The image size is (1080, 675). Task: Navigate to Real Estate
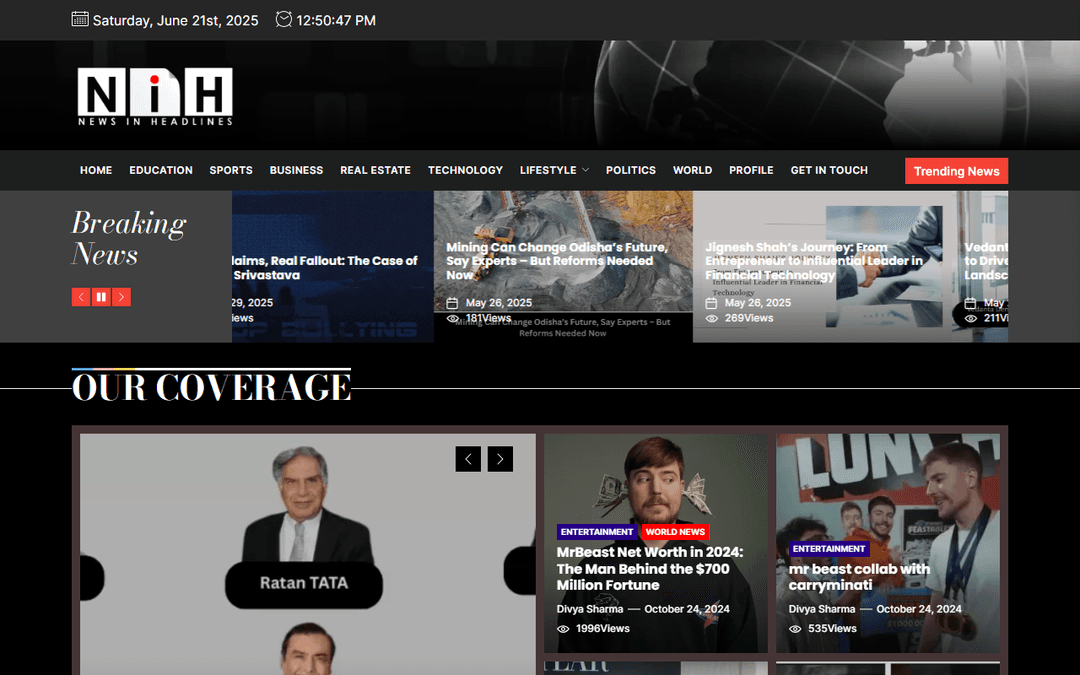pos(375,170)
